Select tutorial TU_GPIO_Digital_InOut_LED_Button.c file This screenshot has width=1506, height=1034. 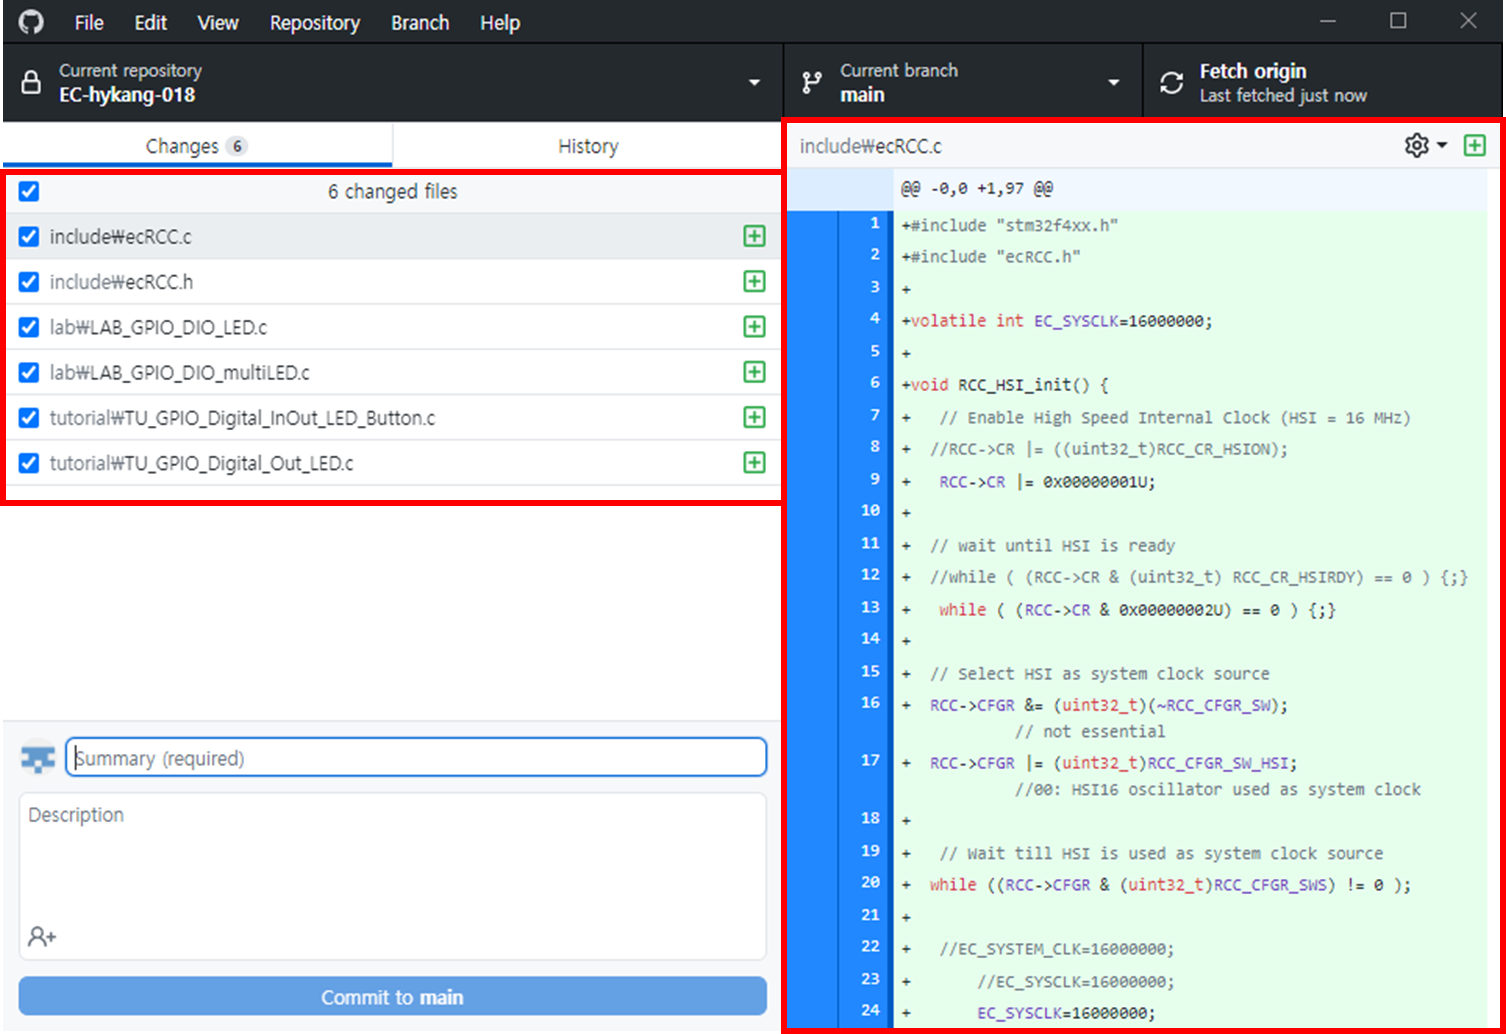point(242,418)
